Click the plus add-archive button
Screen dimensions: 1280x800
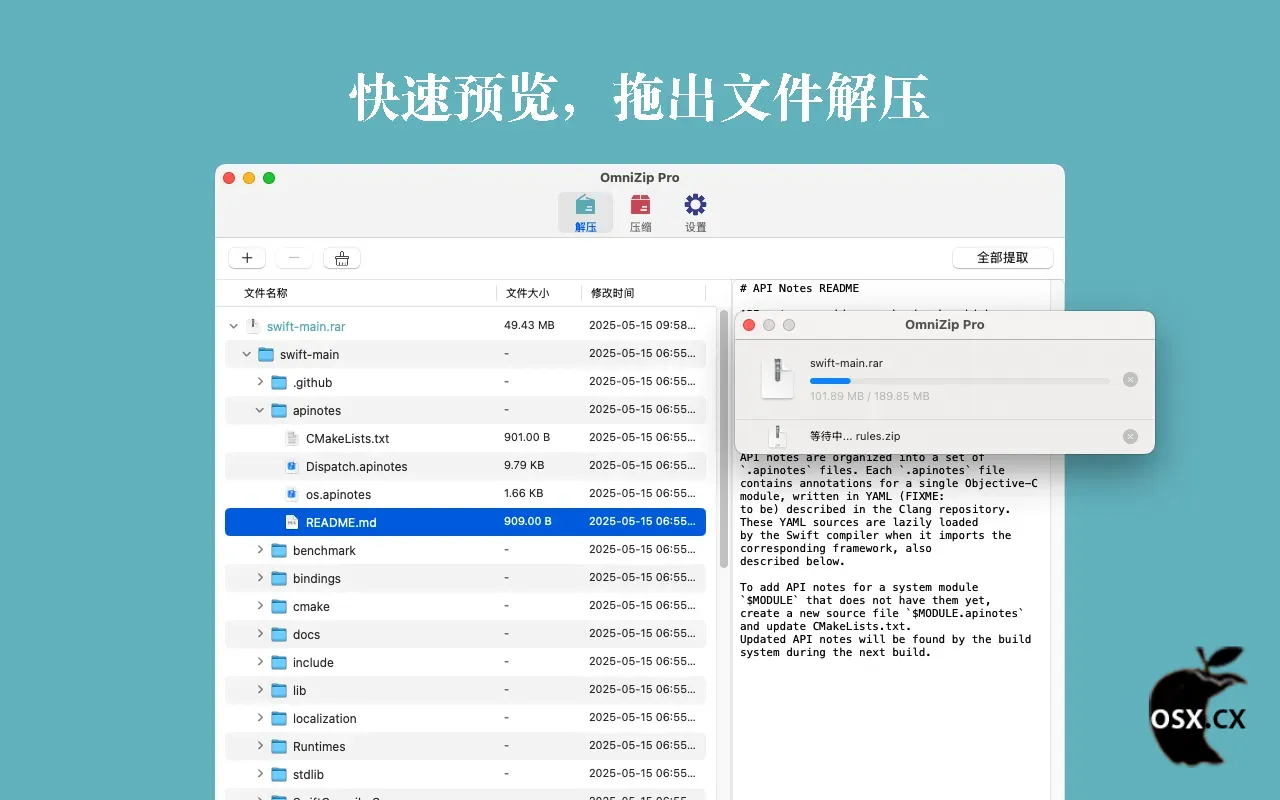pyautogui.click(x=247, y=258)
